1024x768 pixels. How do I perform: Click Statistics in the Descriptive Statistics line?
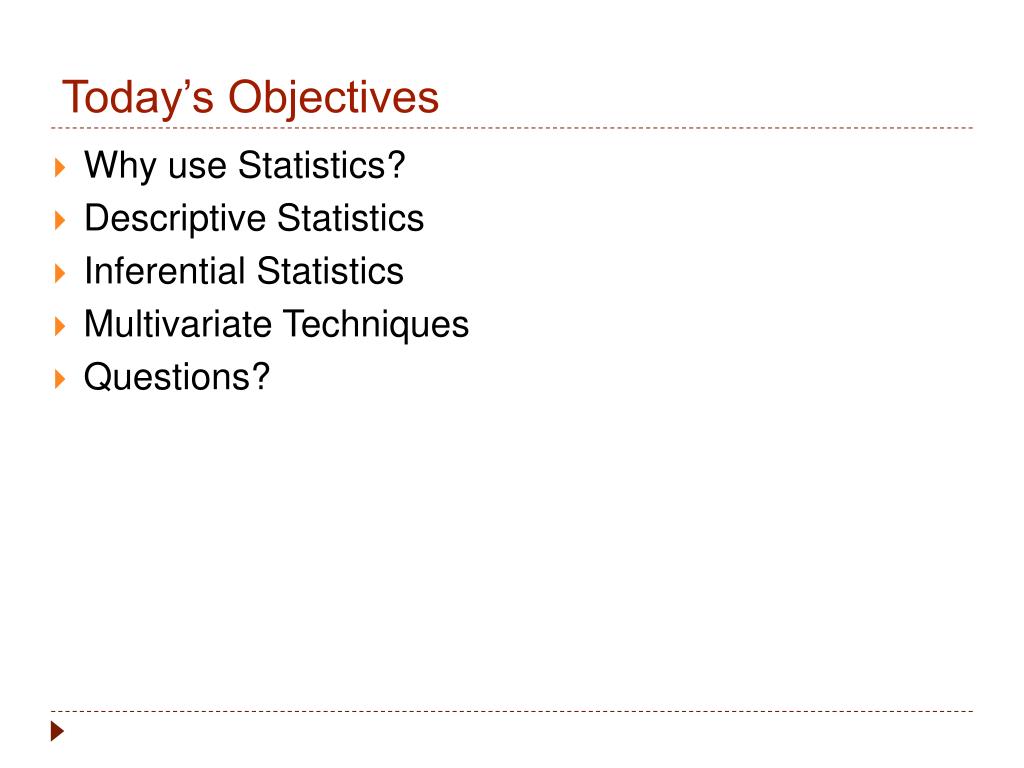pos(350,217)
